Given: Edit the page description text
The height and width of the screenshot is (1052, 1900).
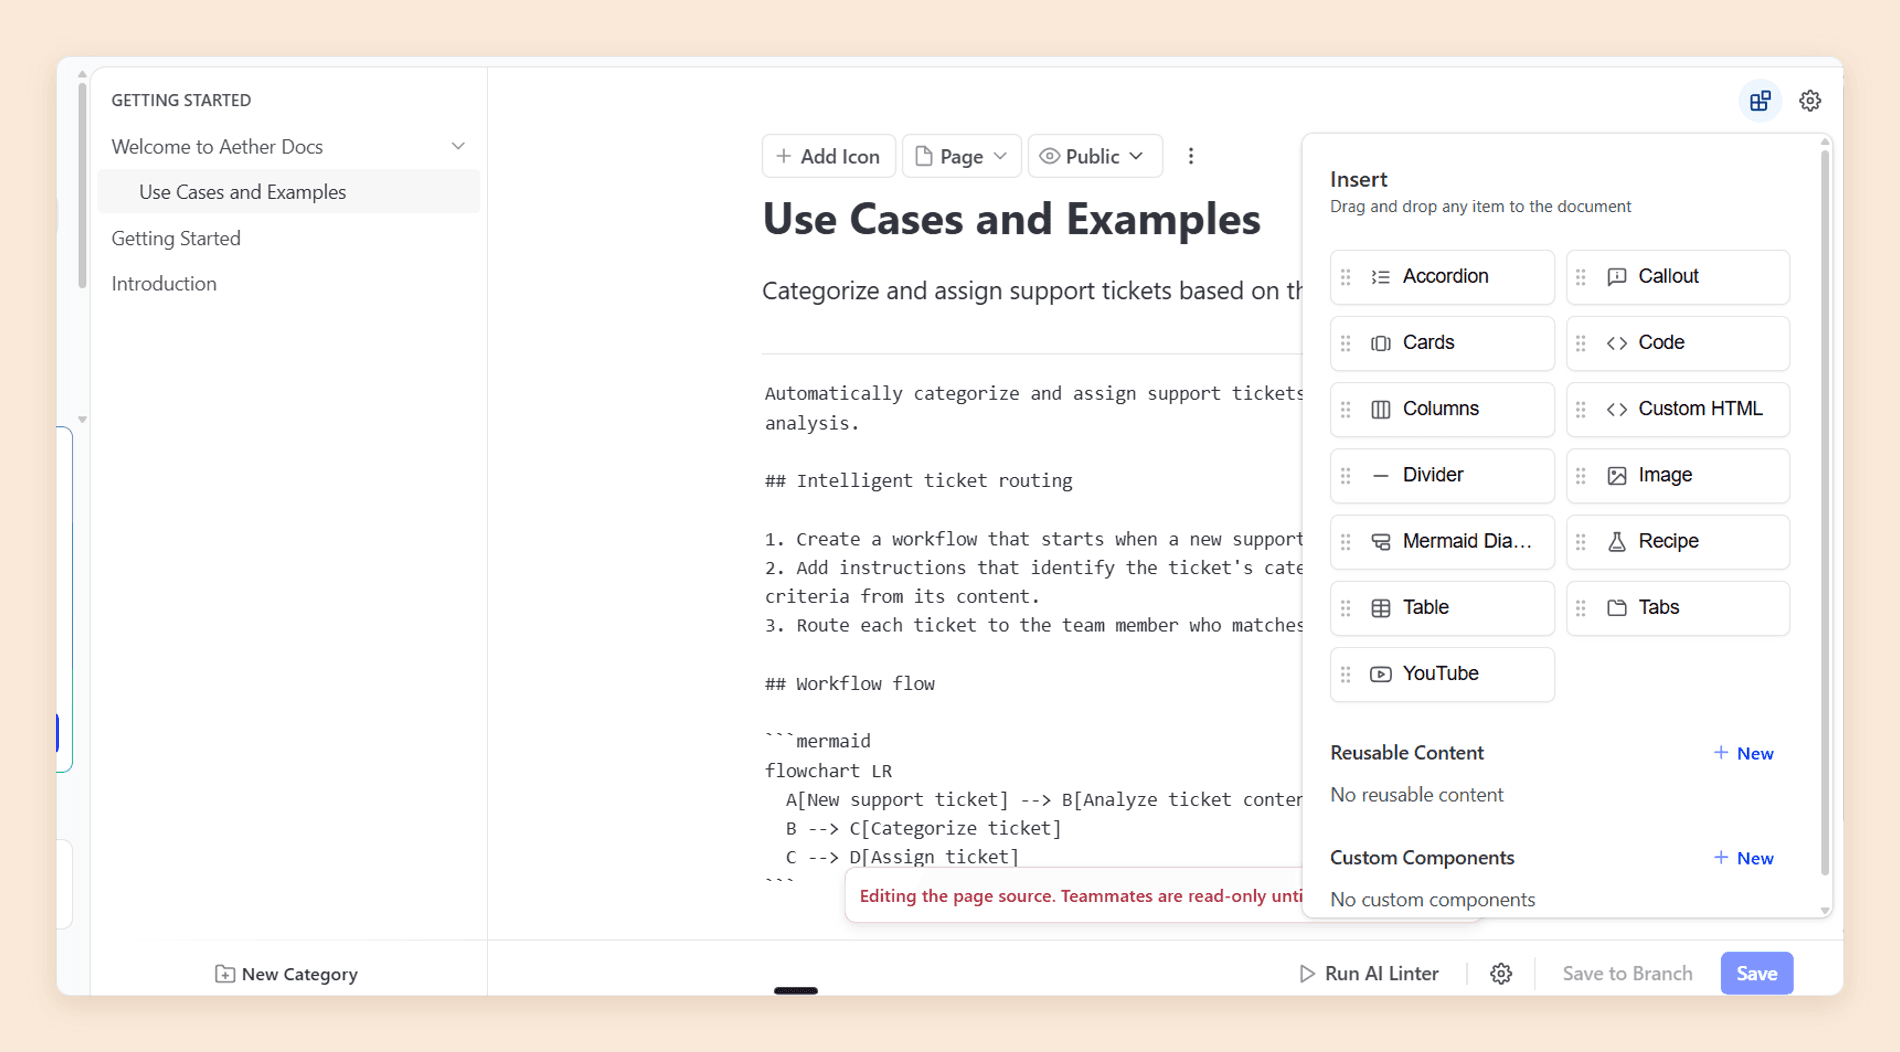Looking at the screenshot, I should 1032,290.
